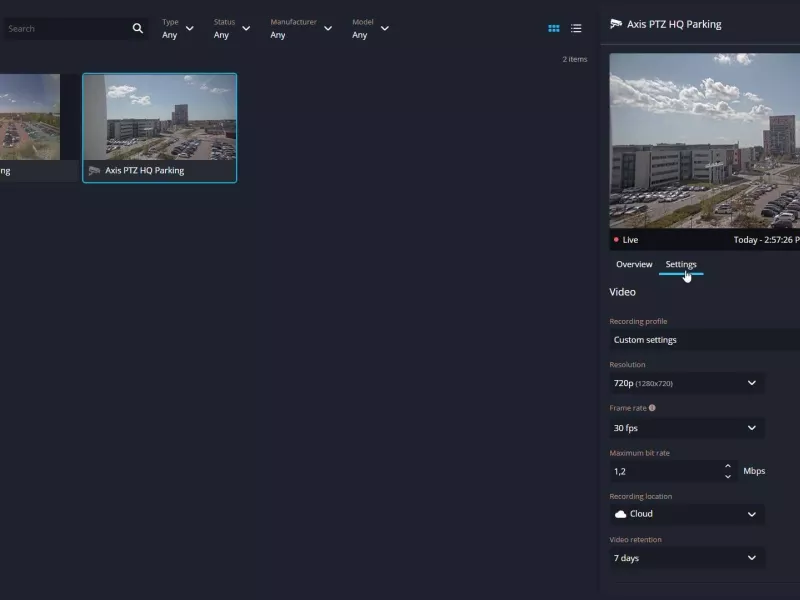Click the Frame rate info icon
Screen dimensions: 800x600
click(652, 408)
